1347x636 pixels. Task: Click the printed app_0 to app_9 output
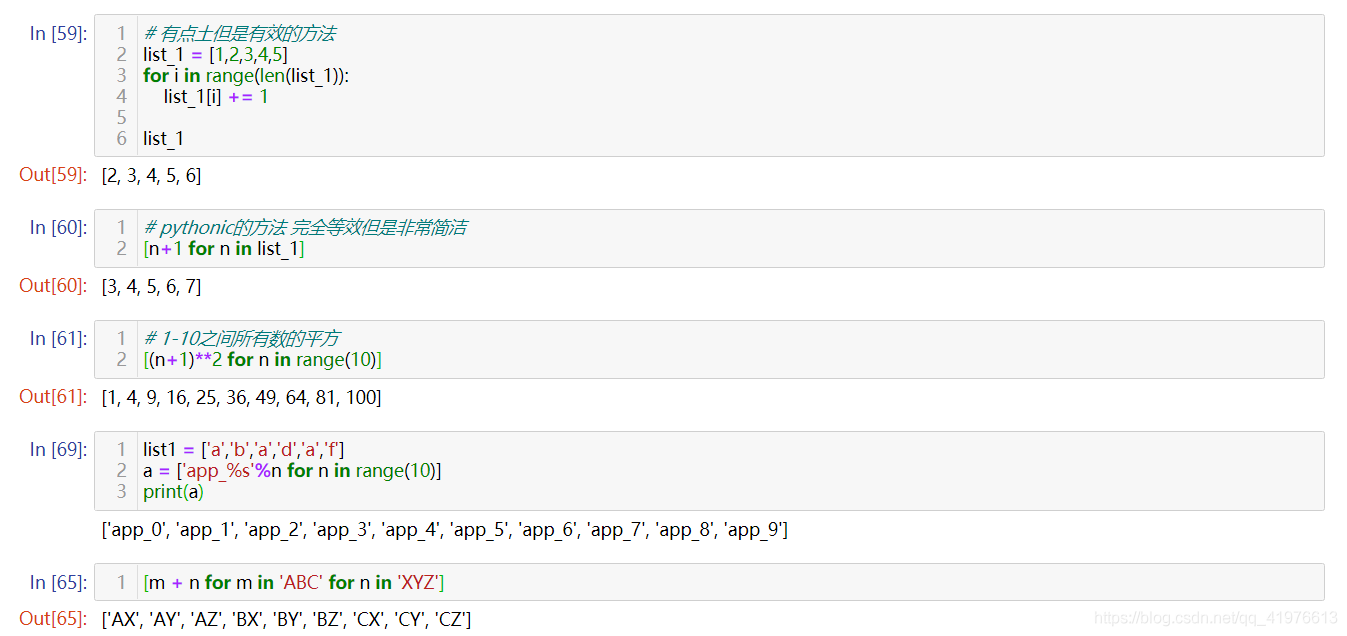tap(444, 530)
